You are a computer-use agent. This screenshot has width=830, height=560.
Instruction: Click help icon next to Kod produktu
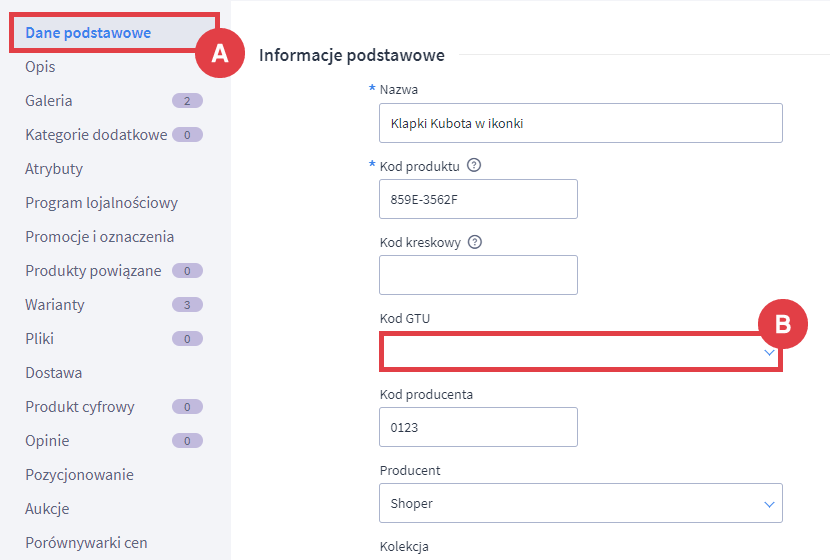(x=474, y=166)
